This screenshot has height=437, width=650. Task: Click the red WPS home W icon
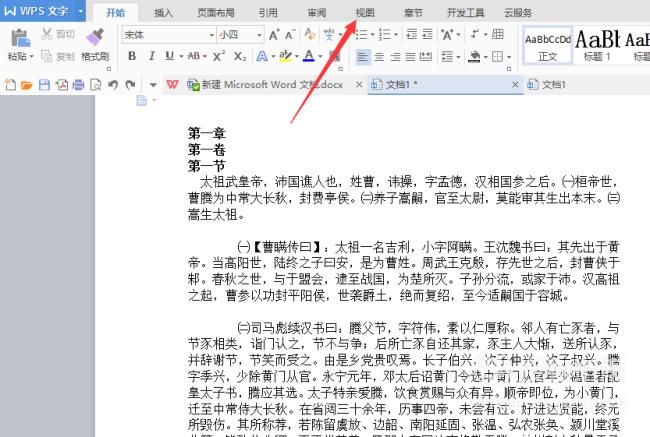172,85
